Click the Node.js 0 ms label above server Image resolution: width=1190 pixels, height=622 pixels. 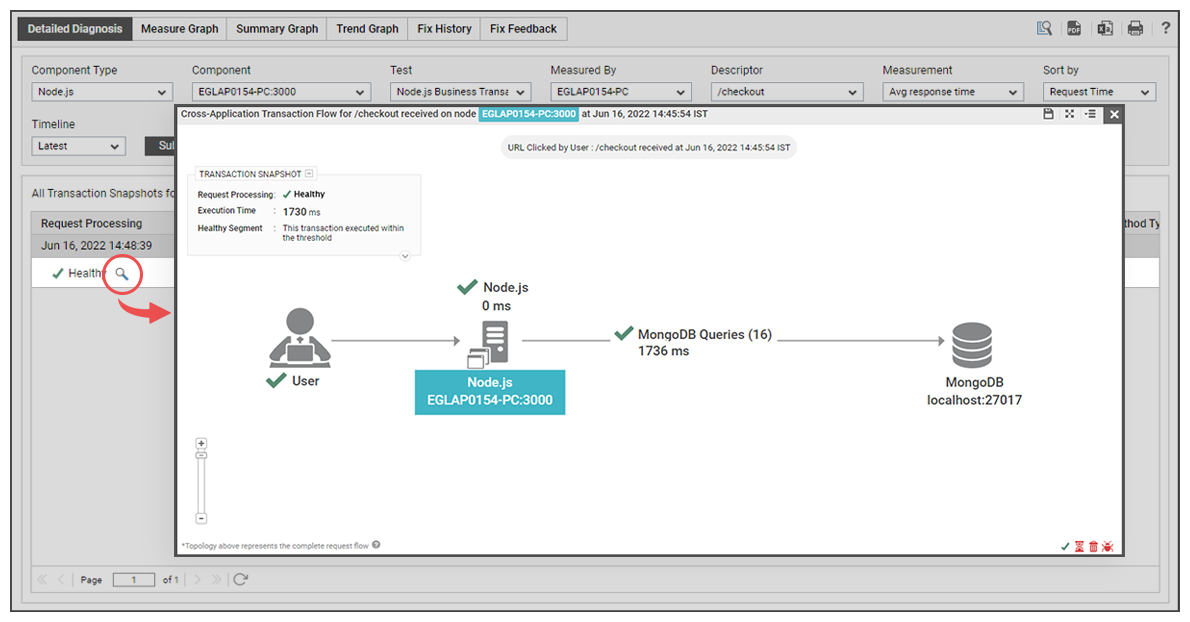pos(505,297)
